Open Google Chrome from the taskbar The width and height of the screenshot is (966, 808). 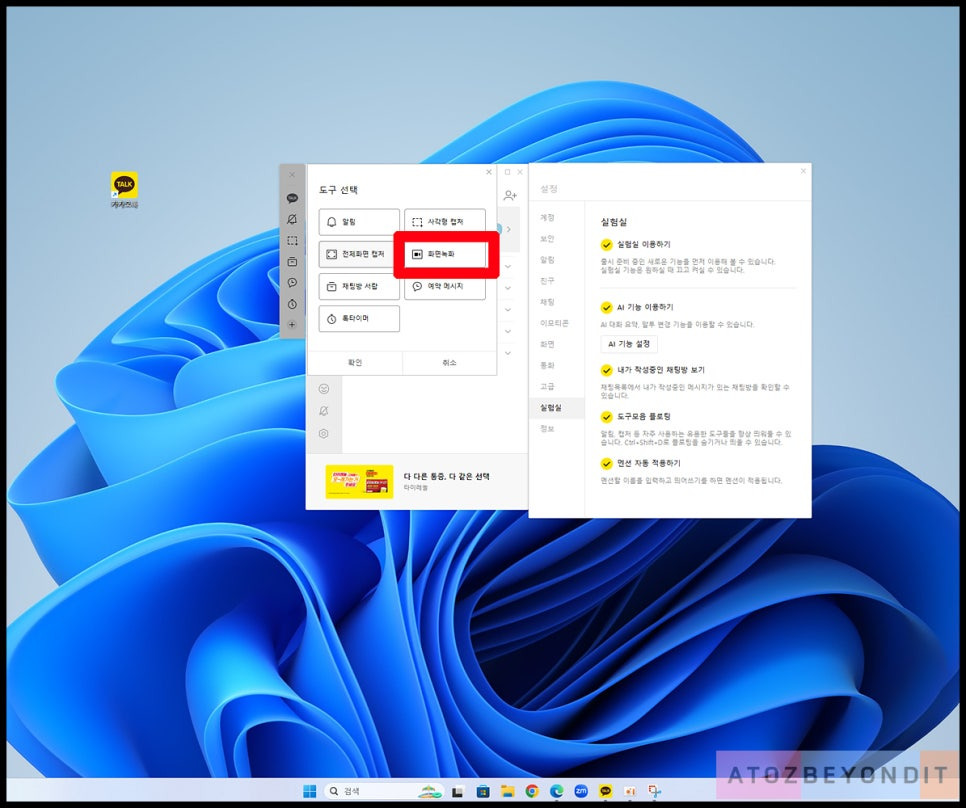click(x=532, y=791)
